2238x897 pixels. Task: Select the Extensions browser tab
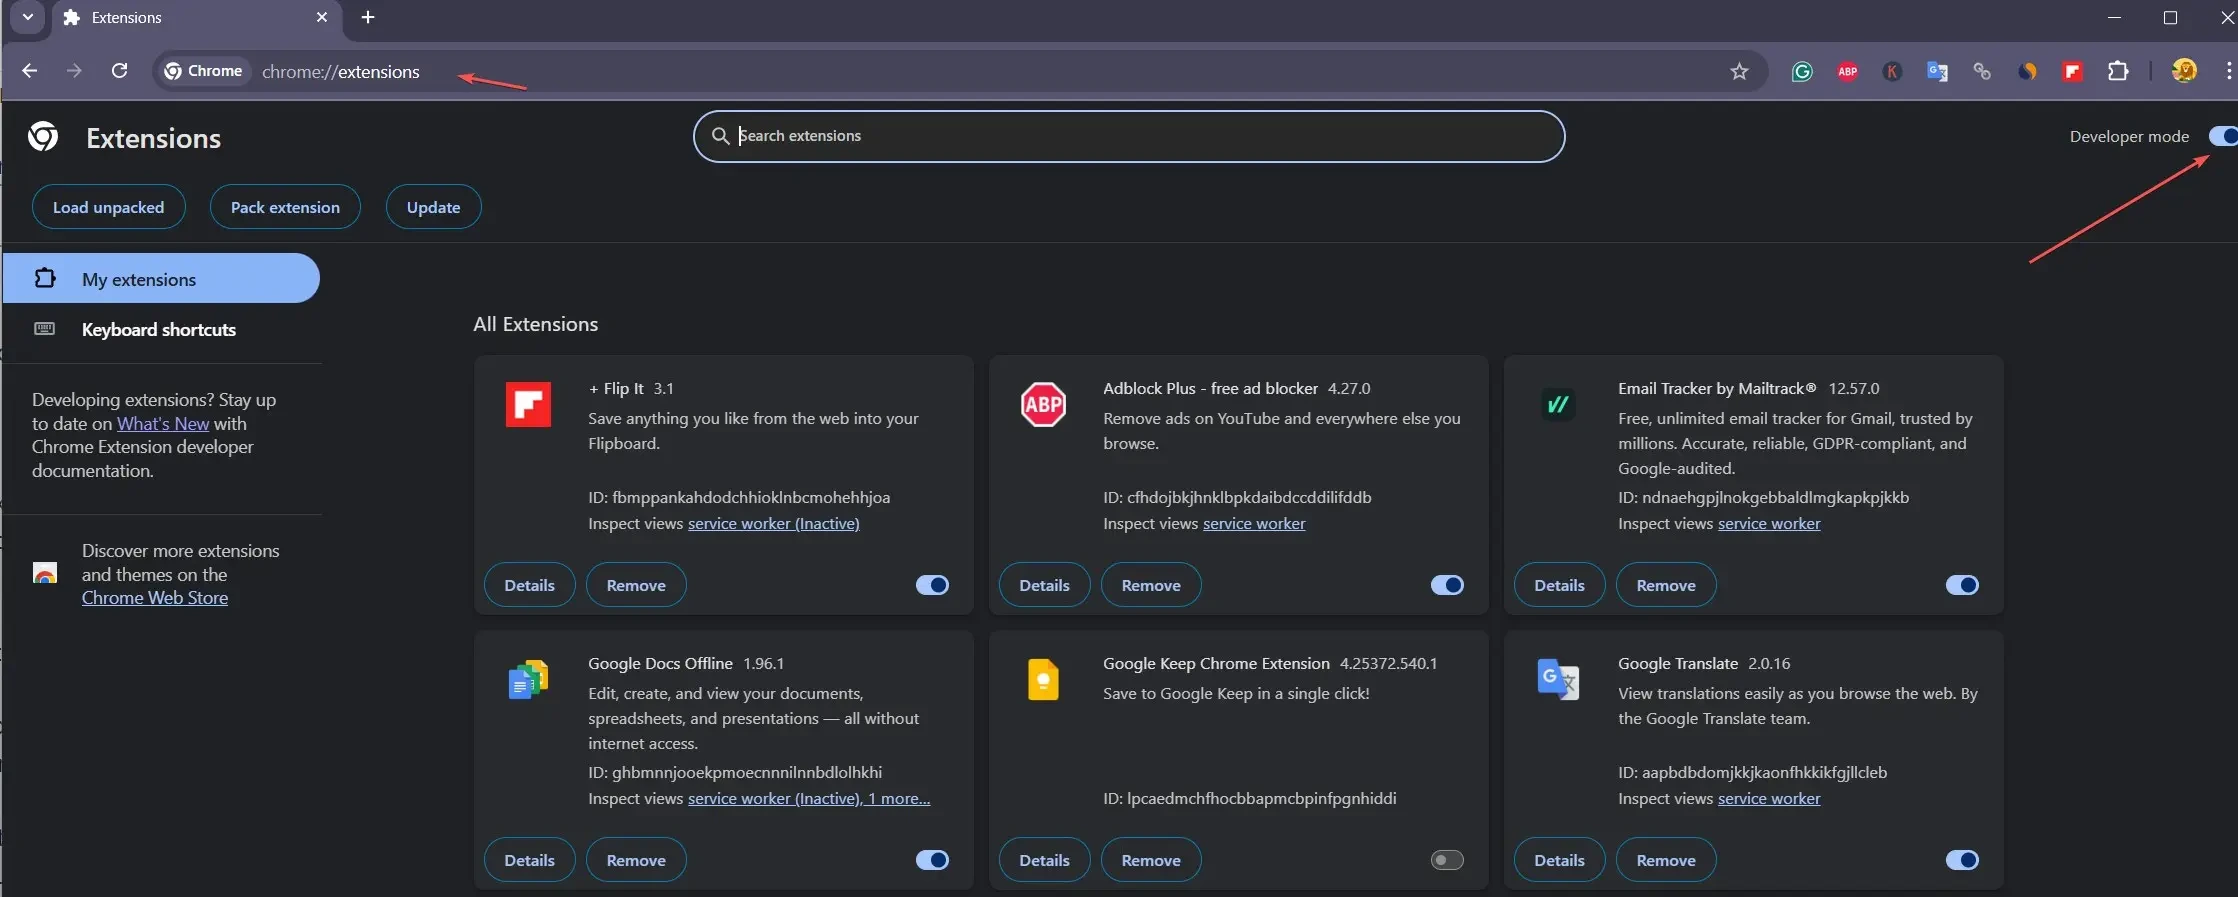click(195, 17)
